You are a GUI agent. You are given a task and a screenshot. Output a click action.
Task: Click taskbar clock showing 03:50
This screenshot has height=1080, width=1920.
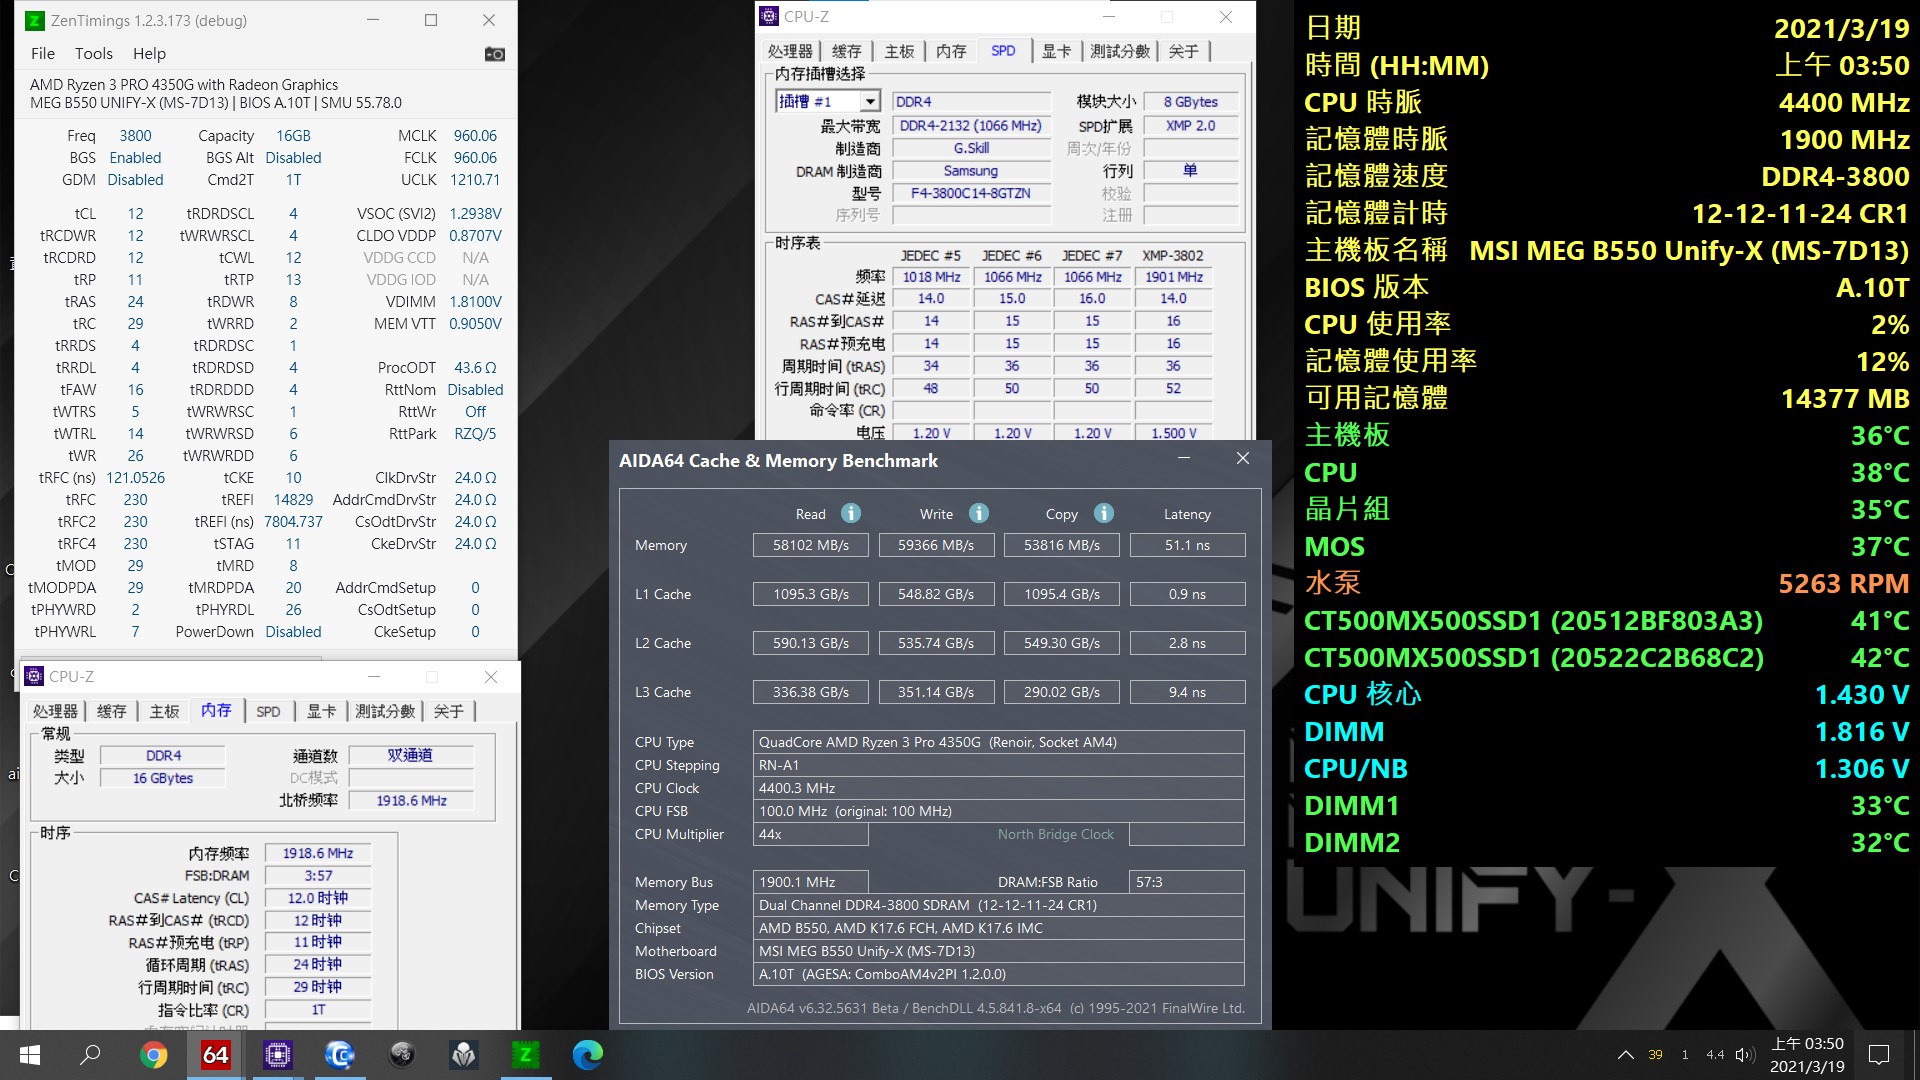point(1807,1055)
